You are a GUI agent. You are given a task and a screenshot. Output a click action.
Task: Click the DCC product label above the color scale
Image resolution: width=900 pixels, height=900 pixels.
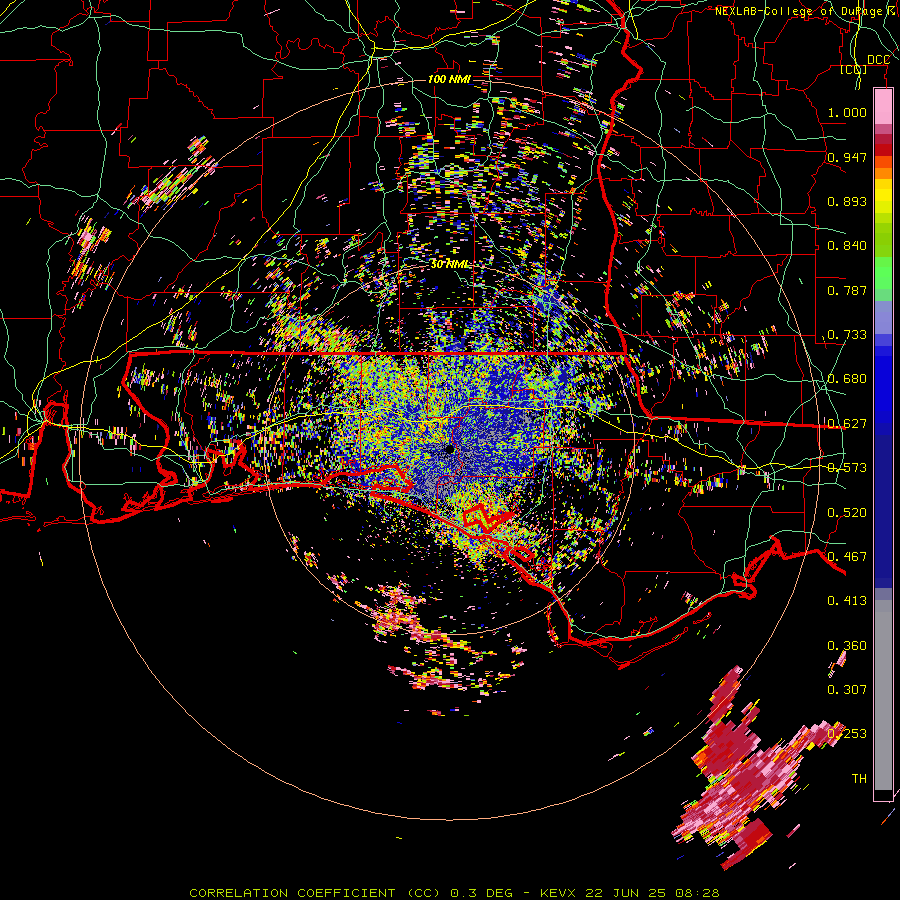click(x=878, y=60)
